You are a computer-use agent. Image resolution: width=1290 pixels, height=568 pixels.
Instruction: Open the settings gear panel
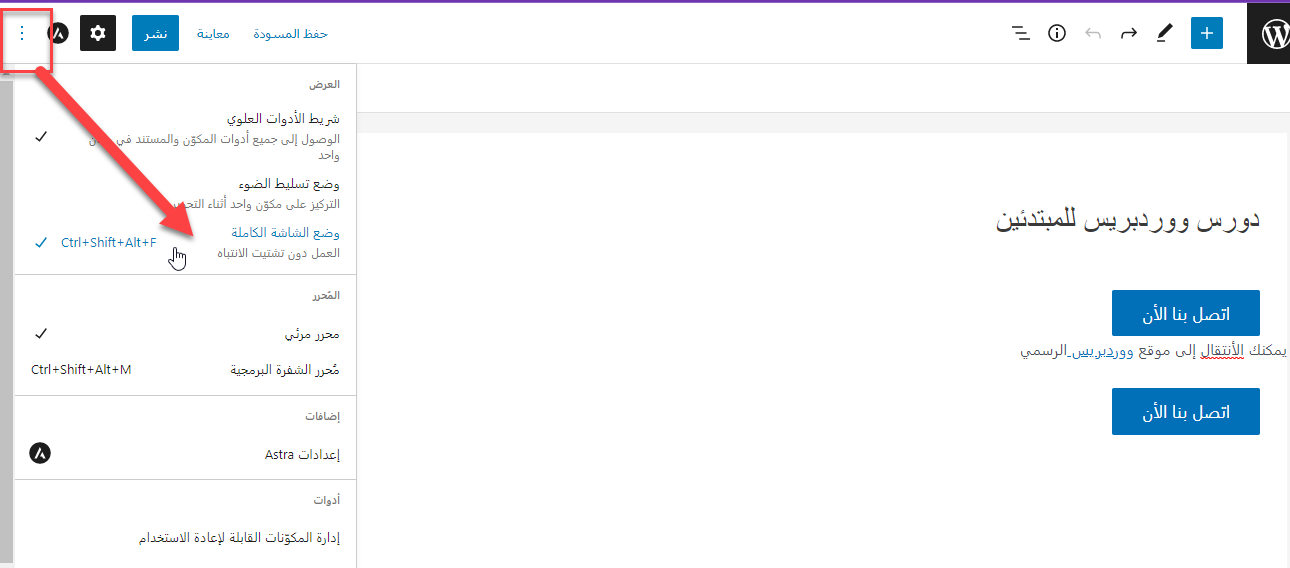pyautogui.click(x=98, y=33)
